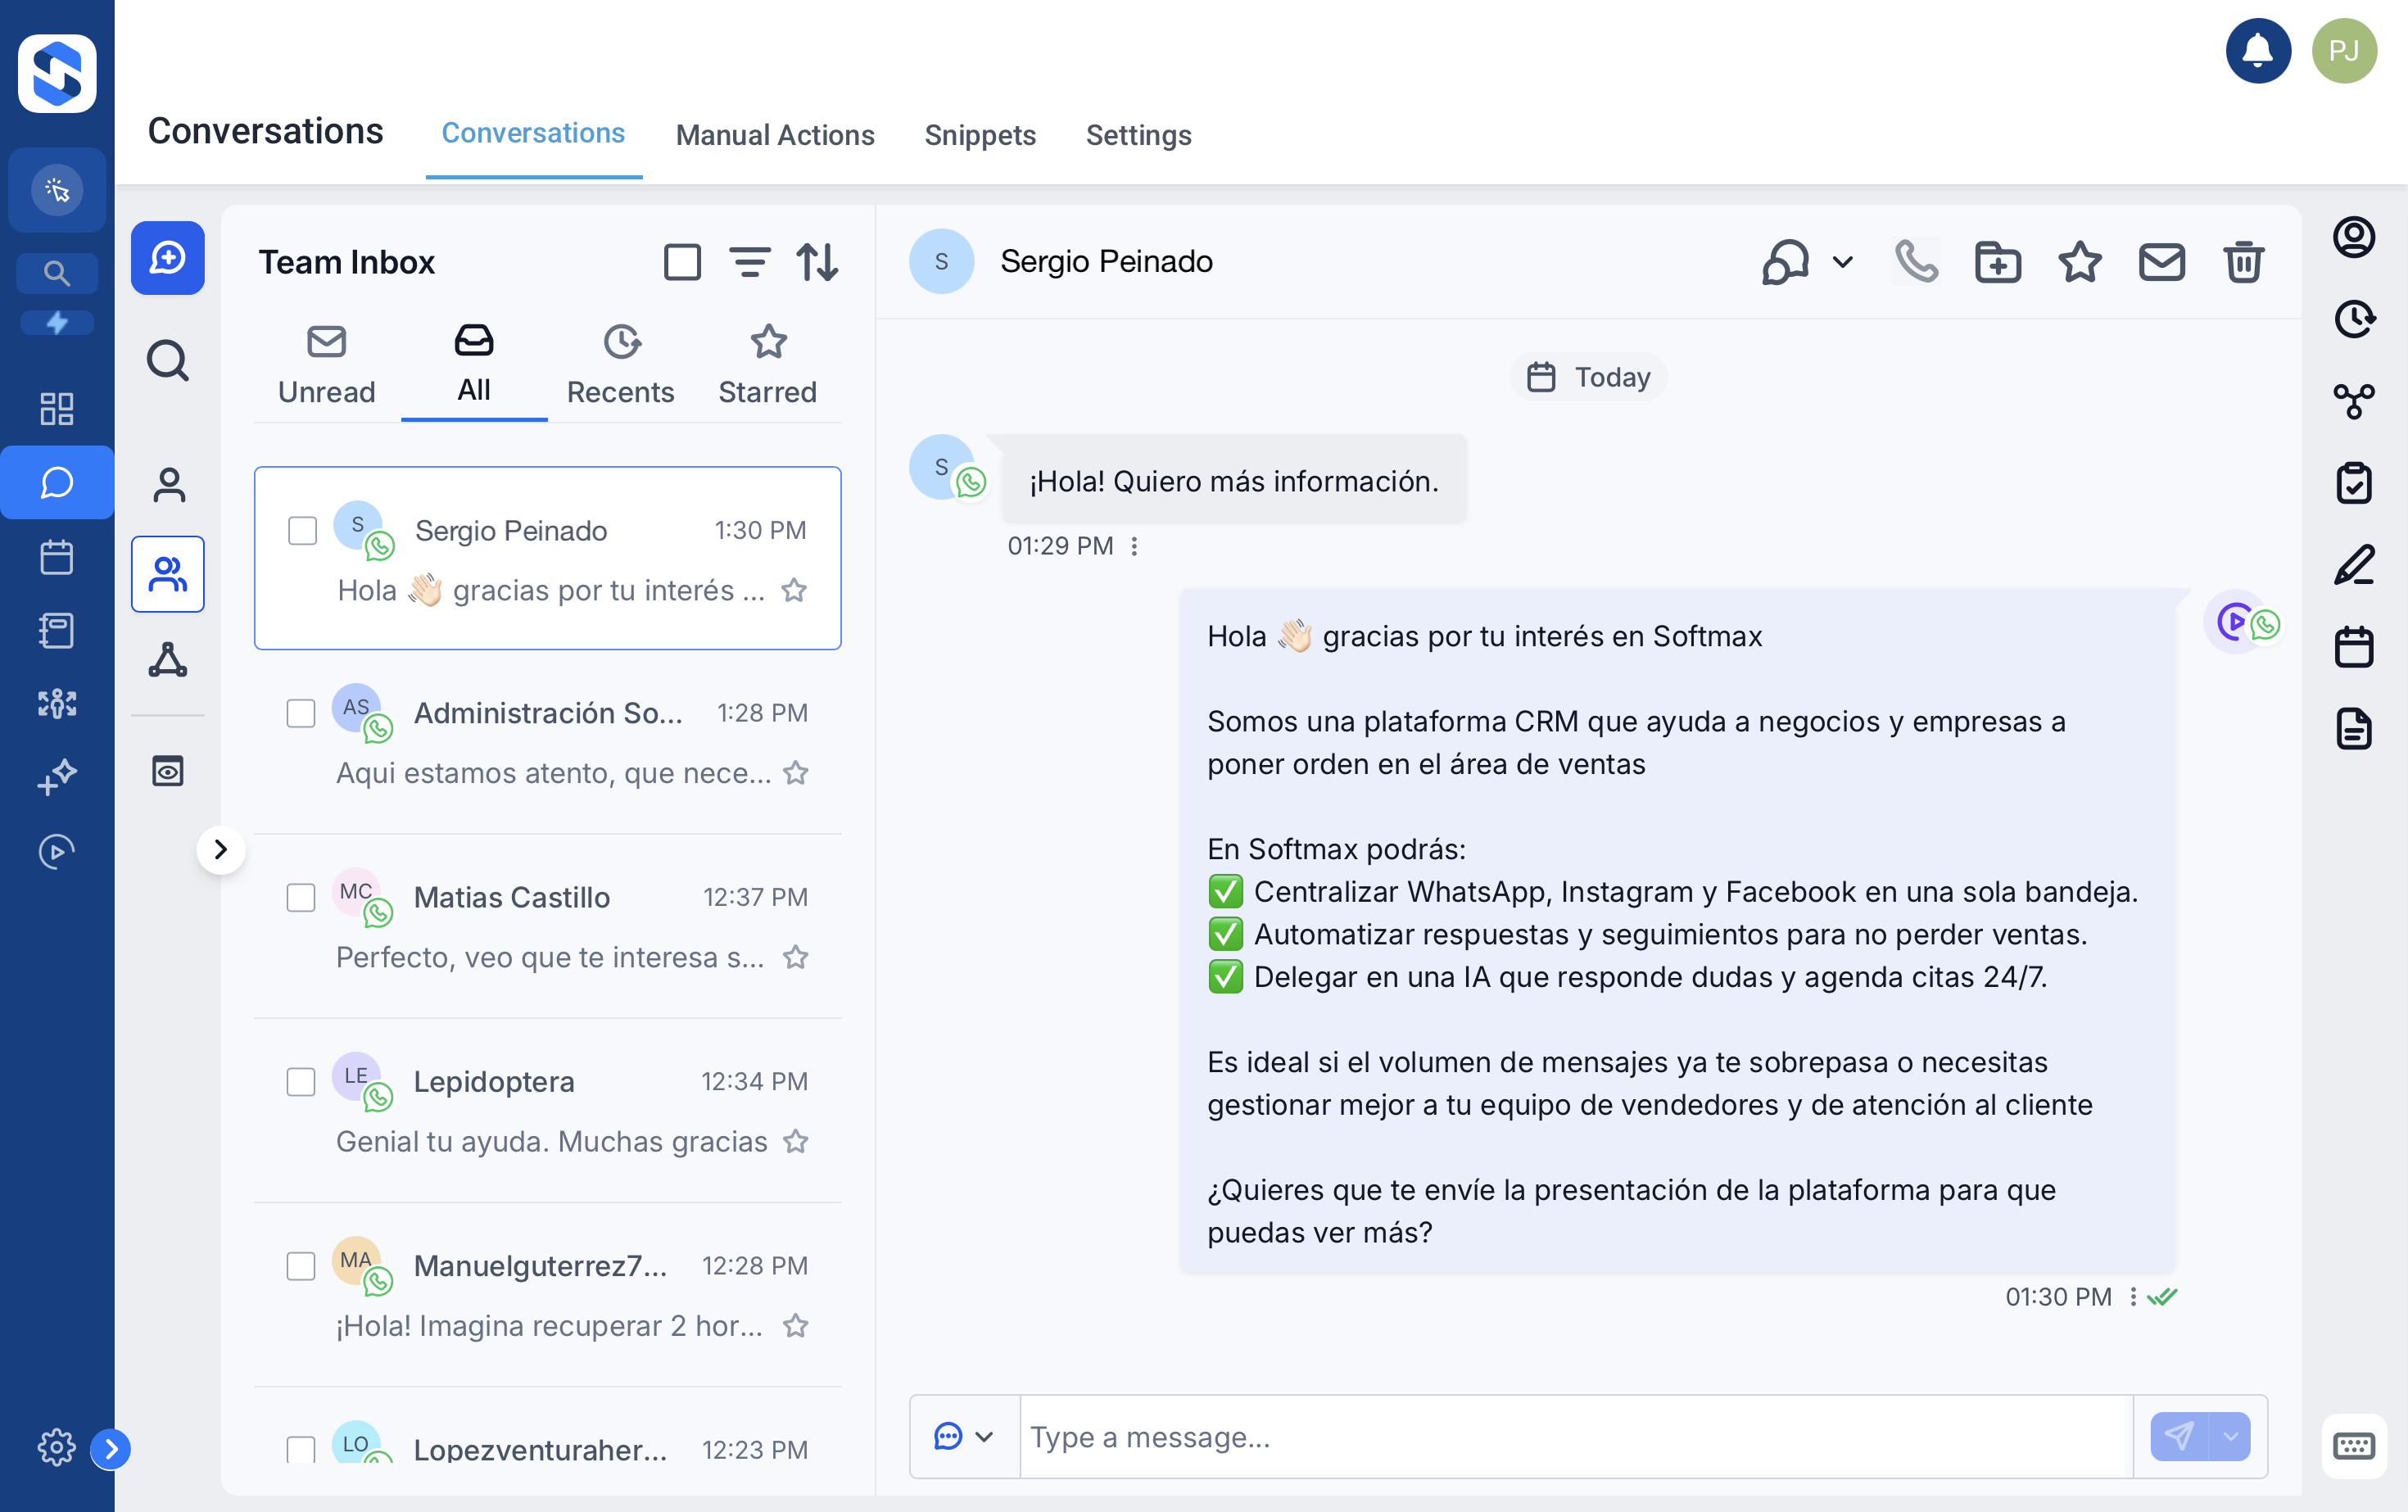
Task: Click the Type a message input field
Action: pyautogui.click(x=1500, y=1437)
